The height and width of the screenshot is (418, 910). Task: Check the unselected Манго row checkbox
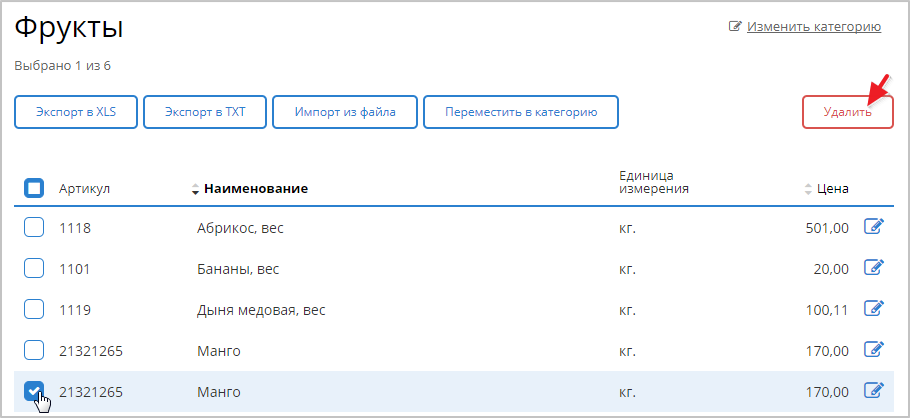[34, 350]
